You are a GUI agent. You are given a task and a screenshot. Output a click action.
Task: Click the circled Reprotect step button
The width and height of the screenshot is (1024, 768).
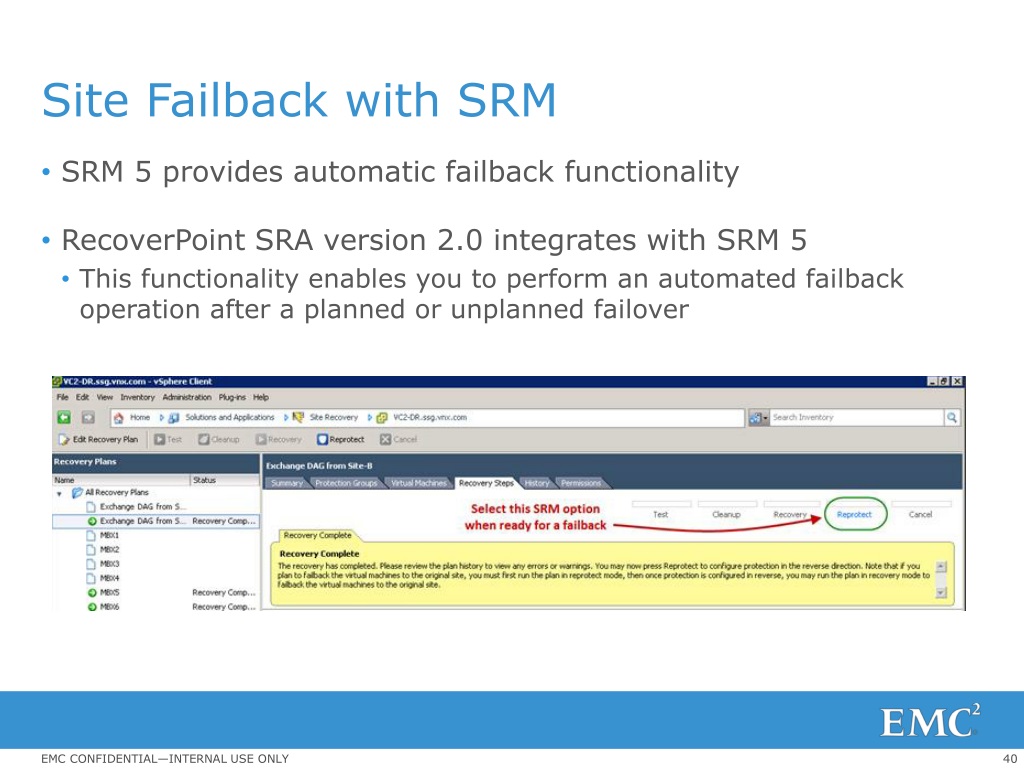tap(855, 515)
